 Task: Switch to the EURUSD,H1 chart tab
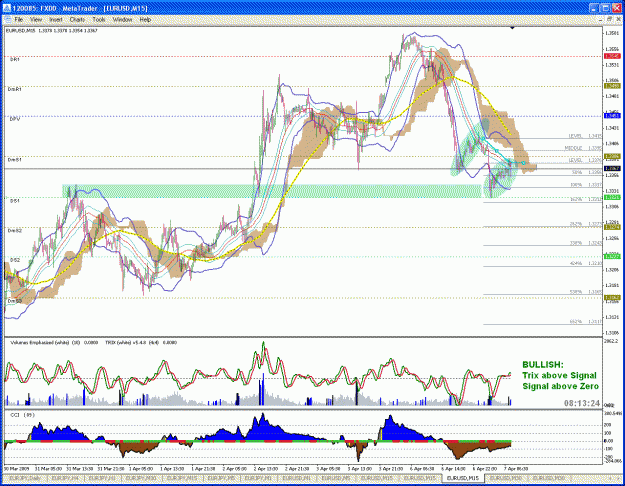pyautogui.click(x=296, y=478)
